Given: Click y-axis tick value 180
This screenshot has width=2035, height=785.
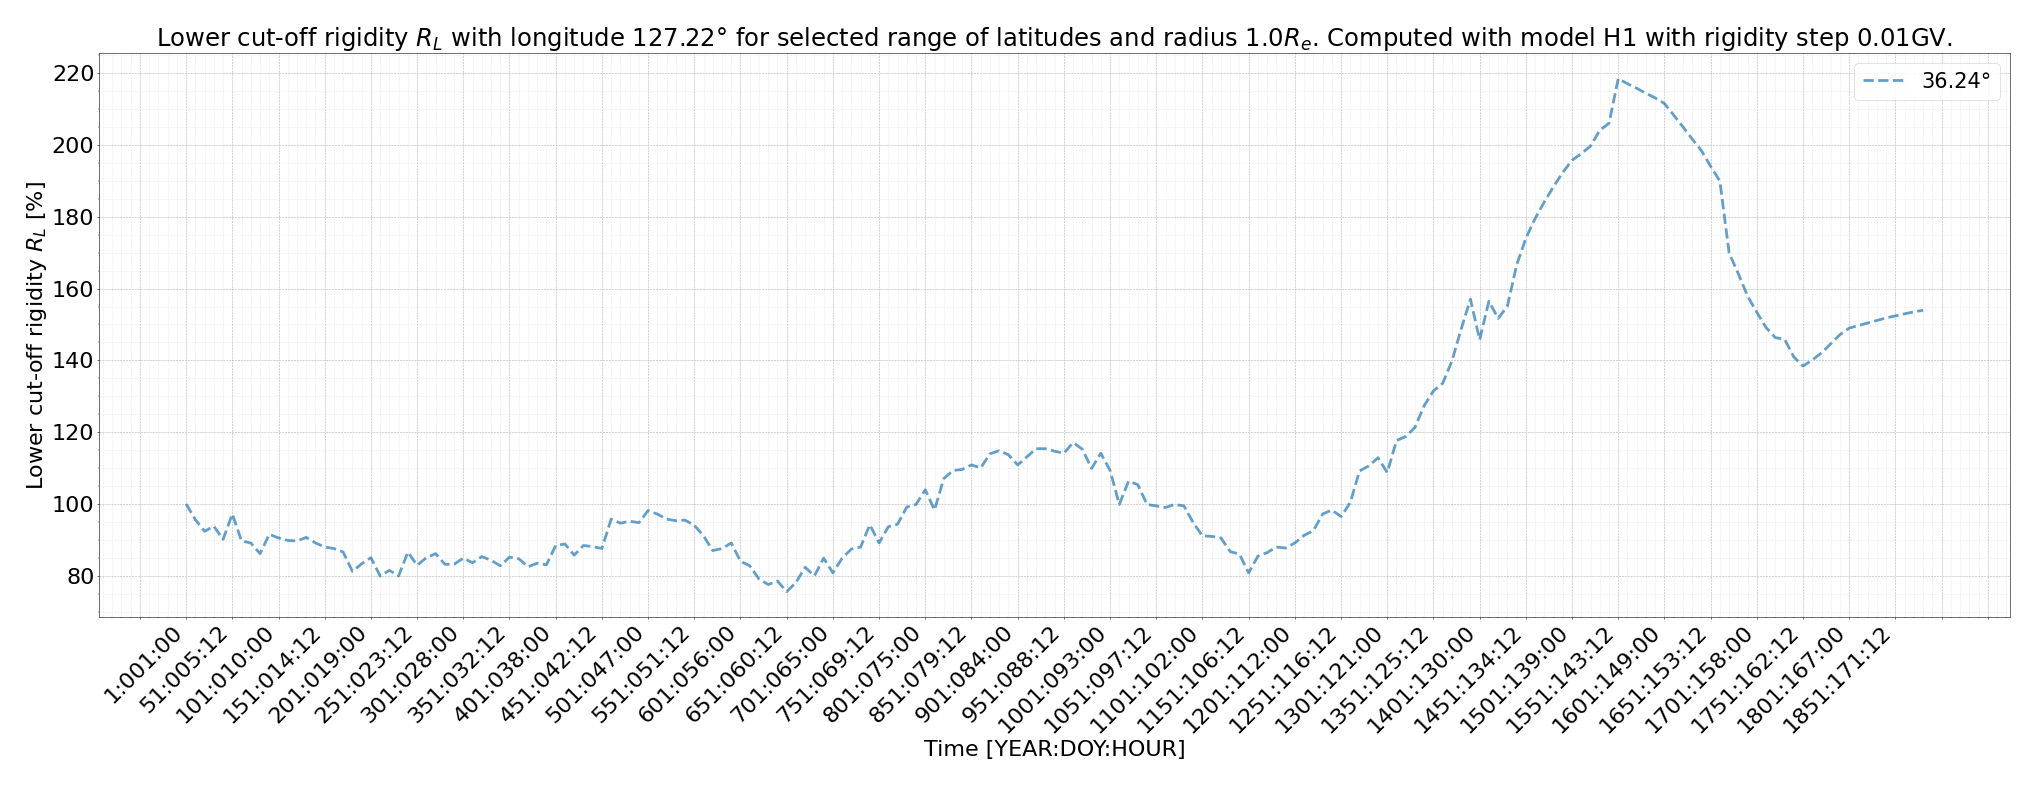Looking at the screenshot, I should [x=74, y=218].
